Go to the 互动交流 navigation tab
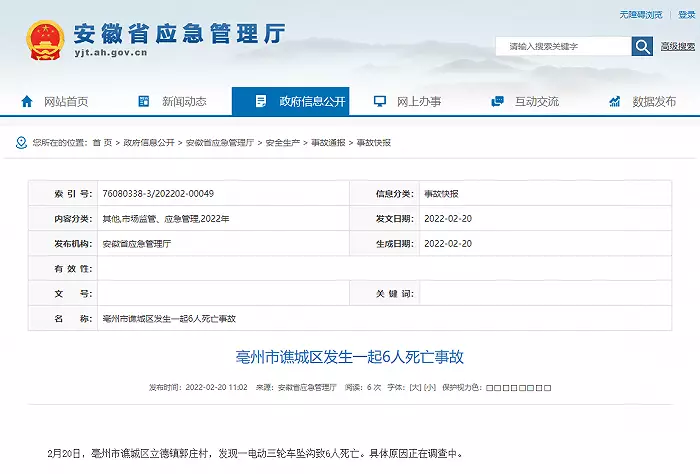The height and width of the screenshot is (474, 700). tap(536, 102)
